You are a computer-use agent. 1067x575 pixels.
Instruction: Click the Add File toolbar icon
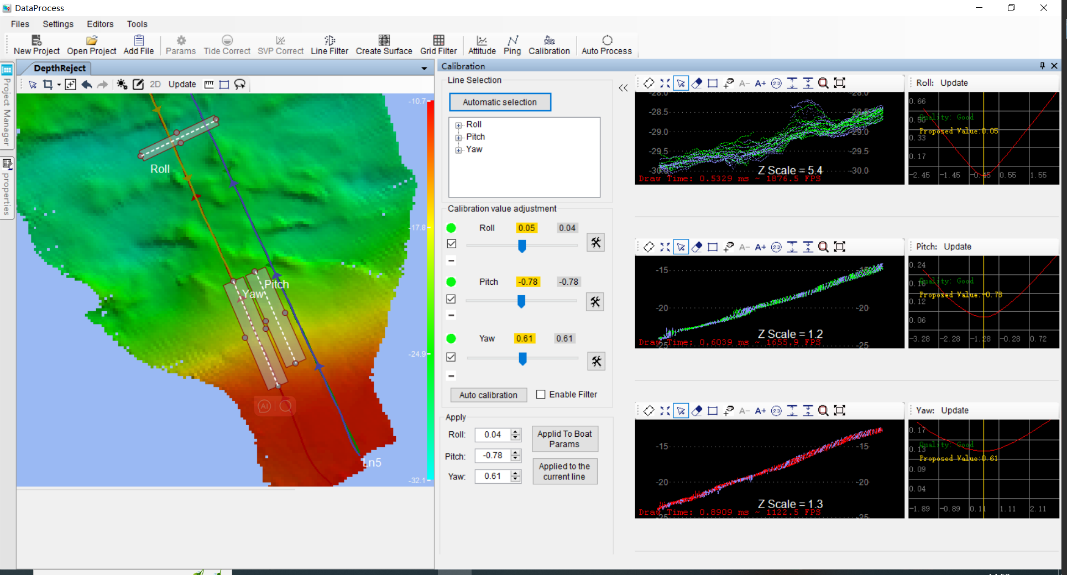[139, 40]
